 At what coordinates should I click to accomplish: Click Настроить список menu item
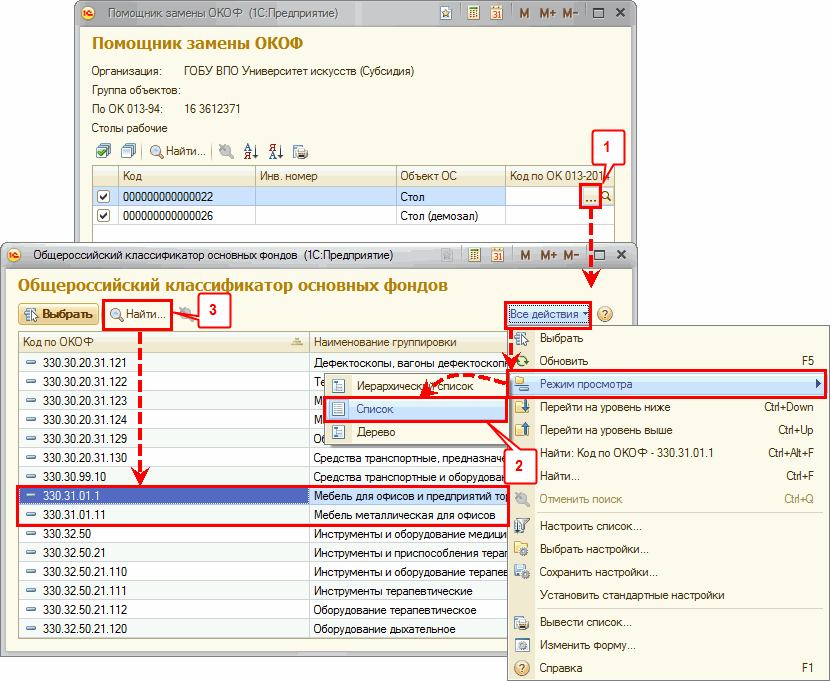pos(590,526)
